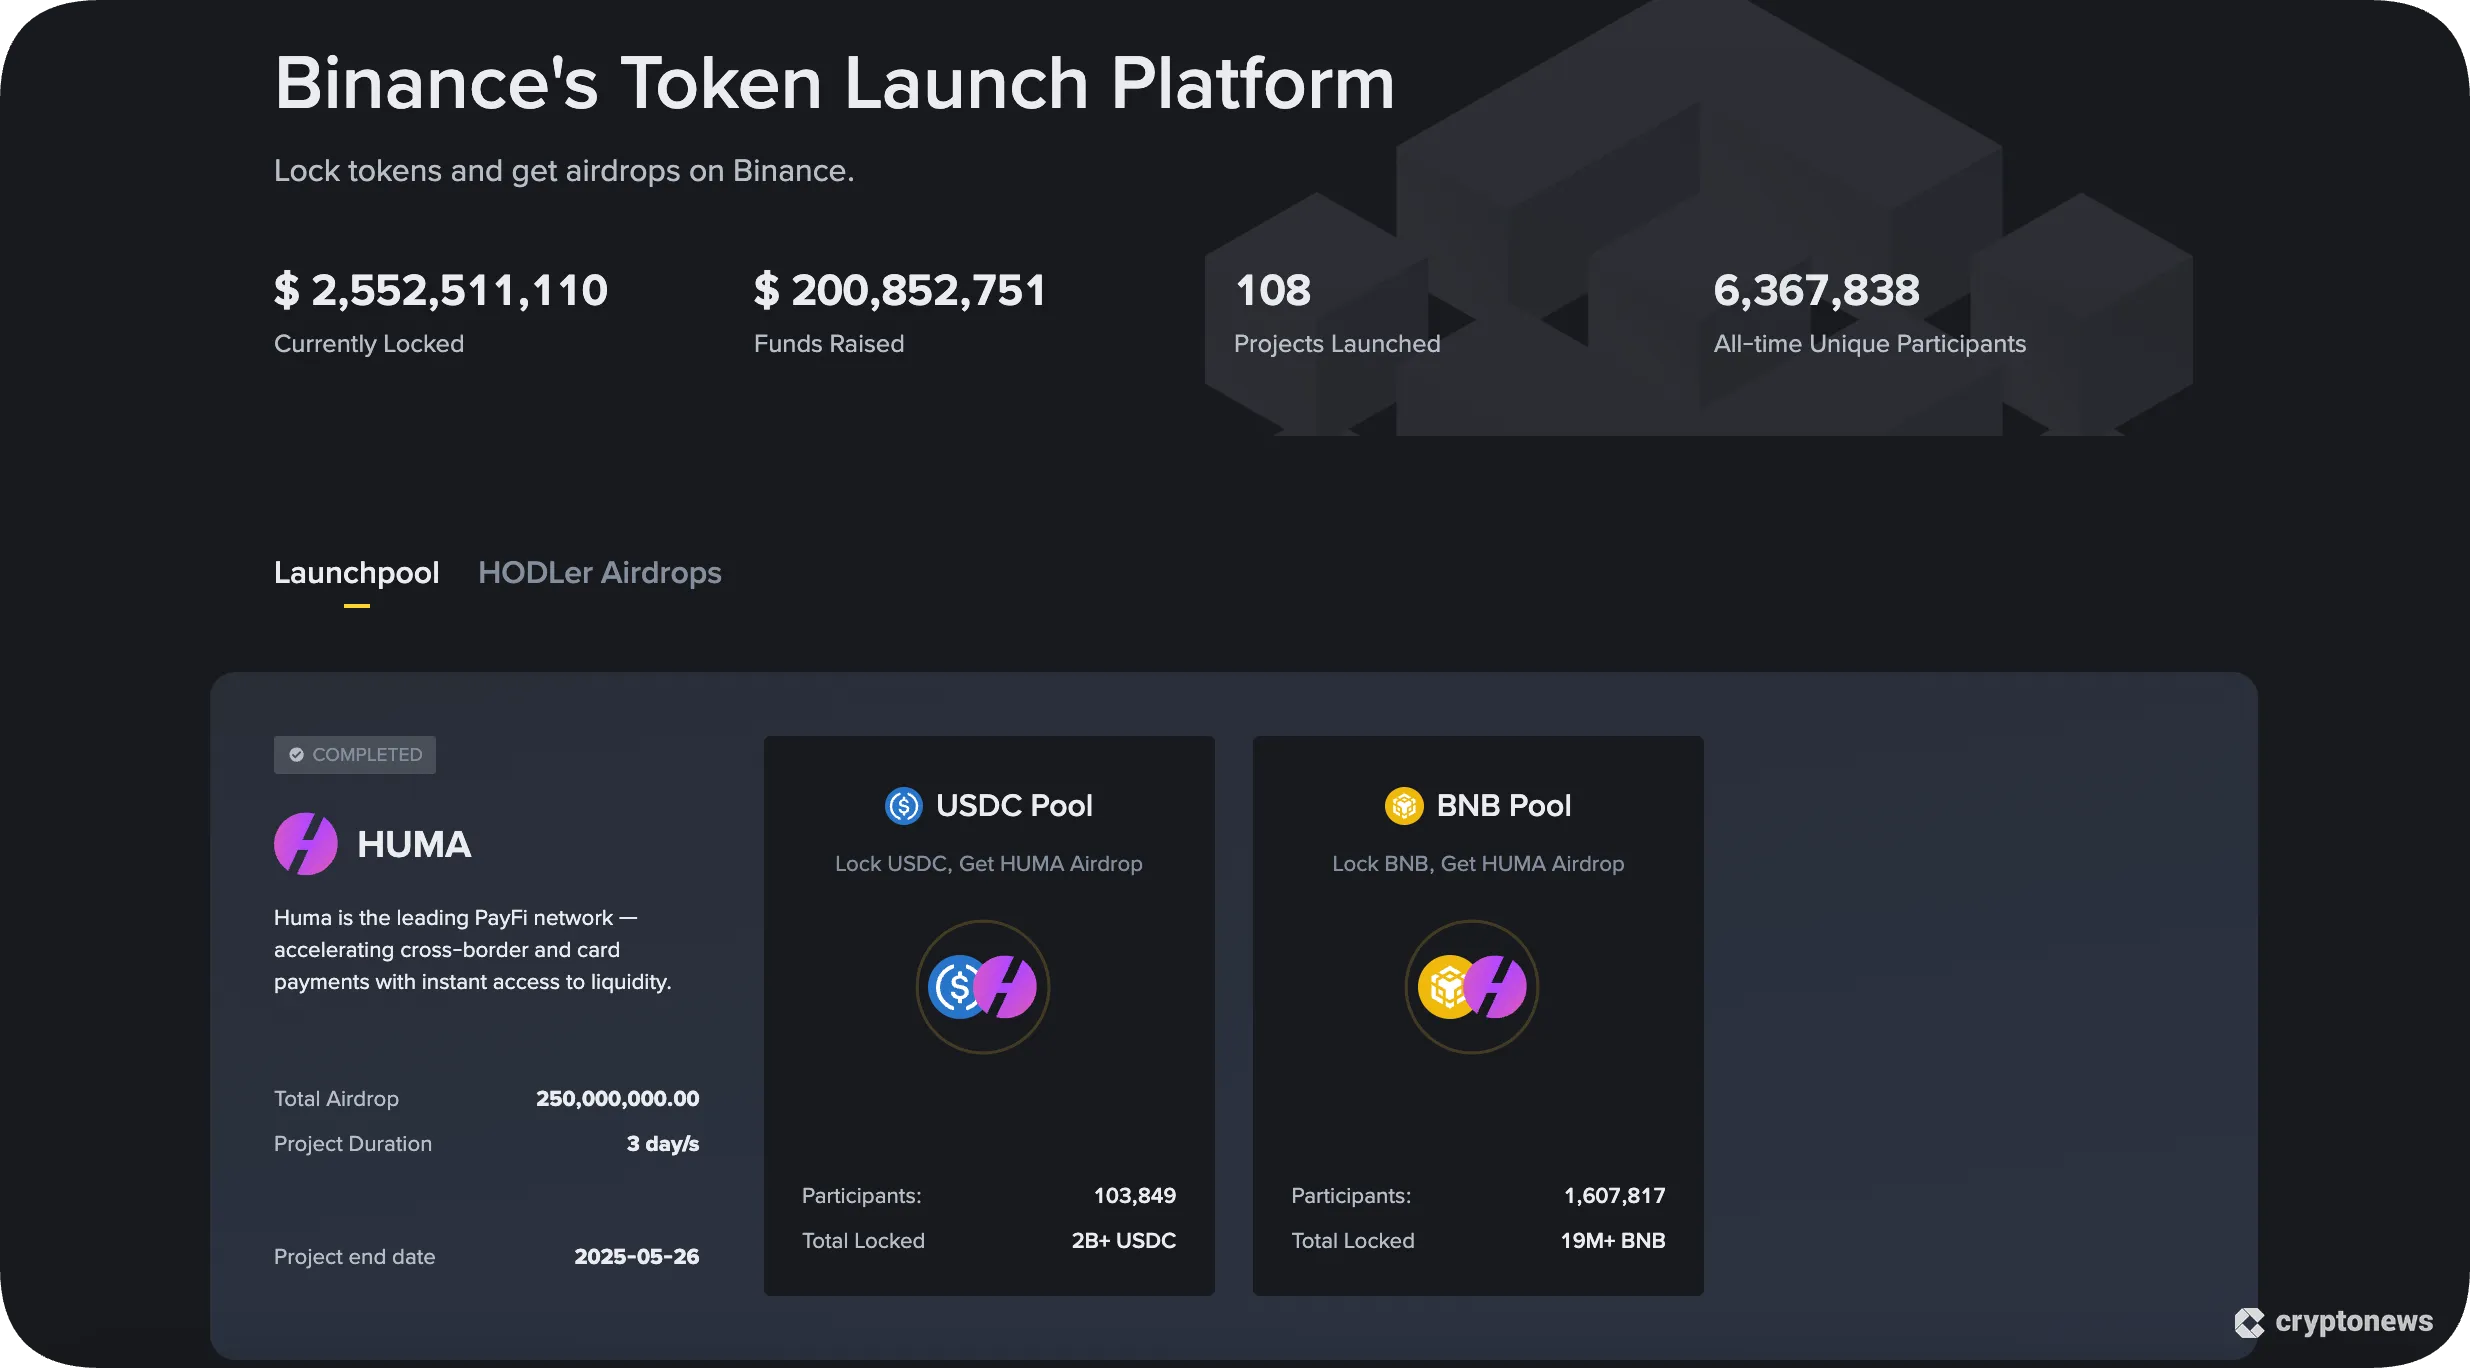
Task: Click the Project end date 2025-05-26 value
Action: pyautogui.click(x=637, y=1256)
